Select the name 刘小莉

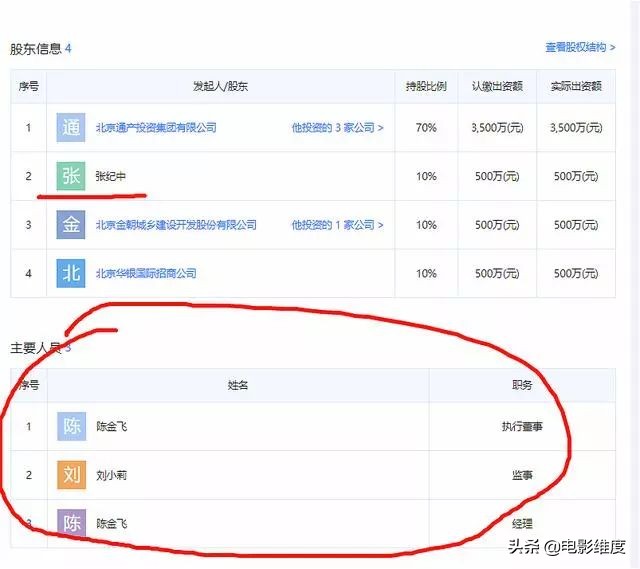(111, 475)
